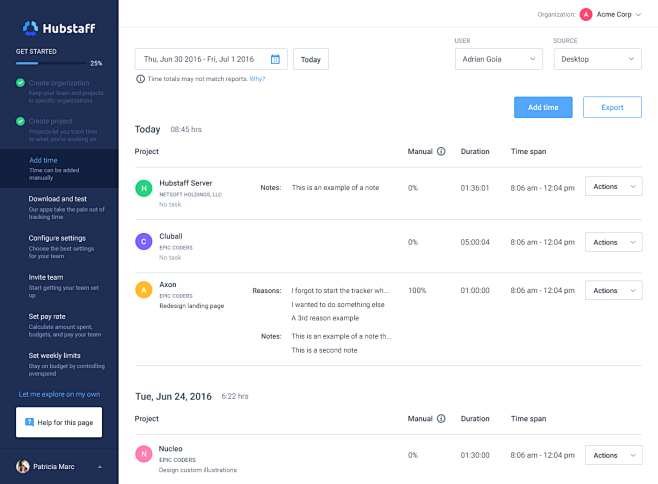Screen dimensions: 658x484
Task: Click the Create project green checkmark
Action: (20, 121)
